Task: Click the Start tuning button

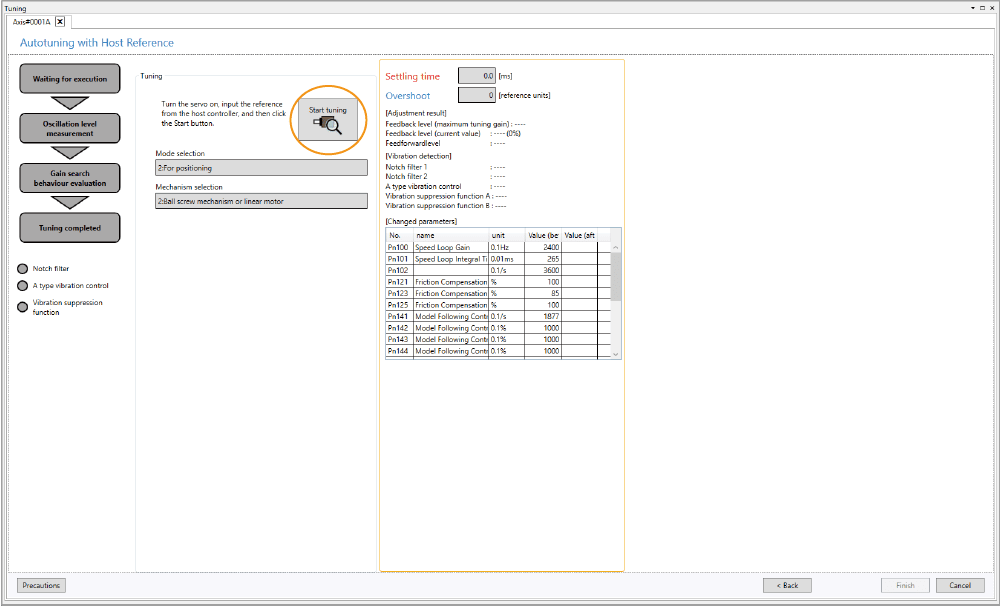Action: pos(328,119)
